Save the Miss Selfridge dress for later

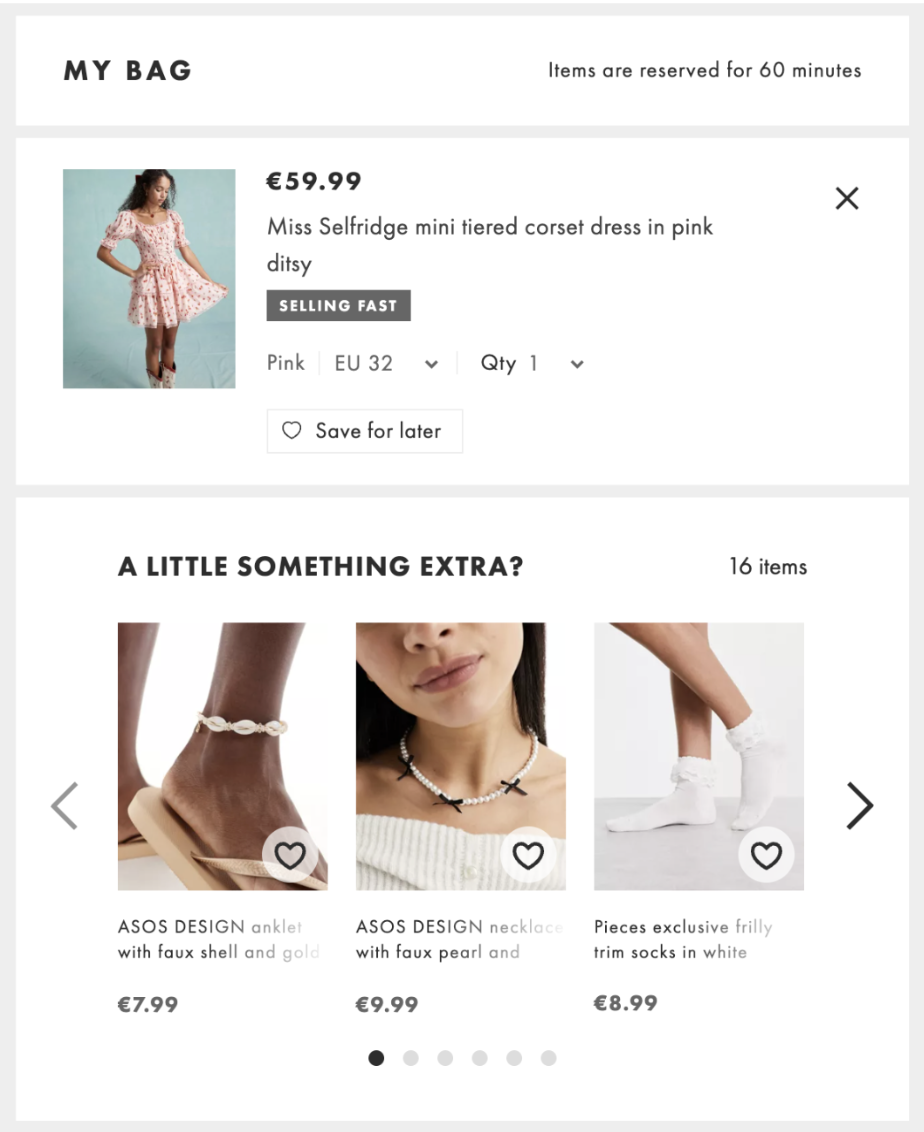(364, 431)
